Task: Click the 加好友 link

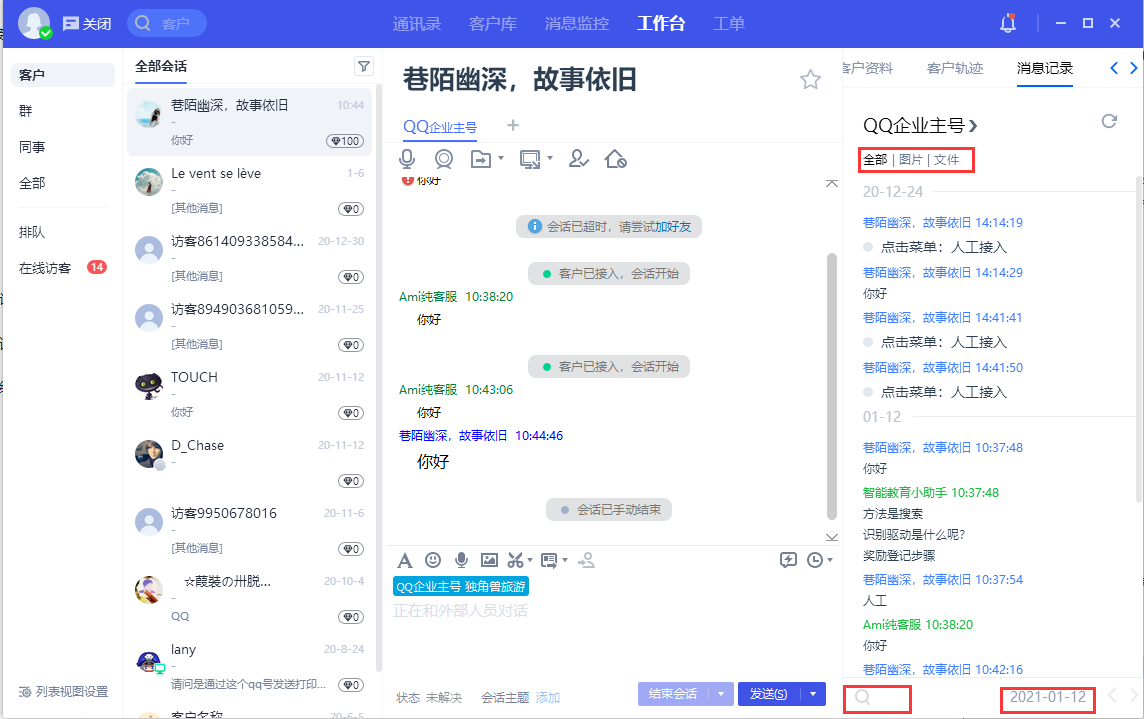Action: [673, 227]
